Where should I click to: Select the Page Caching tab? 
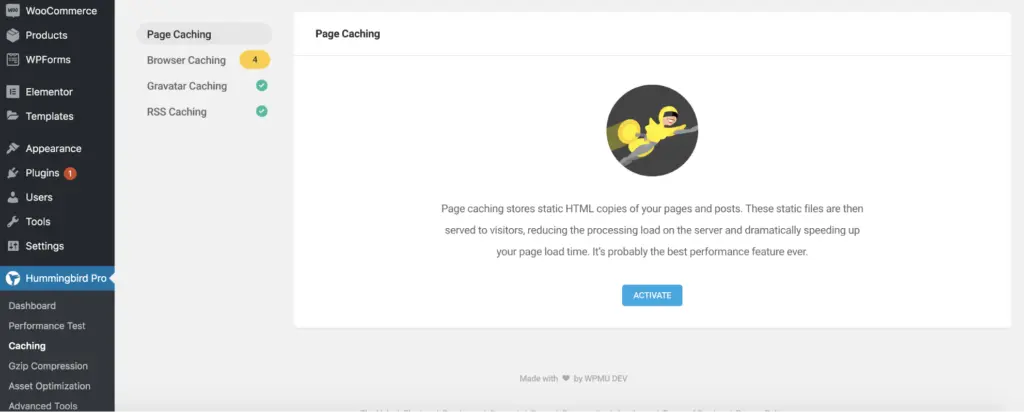point(204,34)
